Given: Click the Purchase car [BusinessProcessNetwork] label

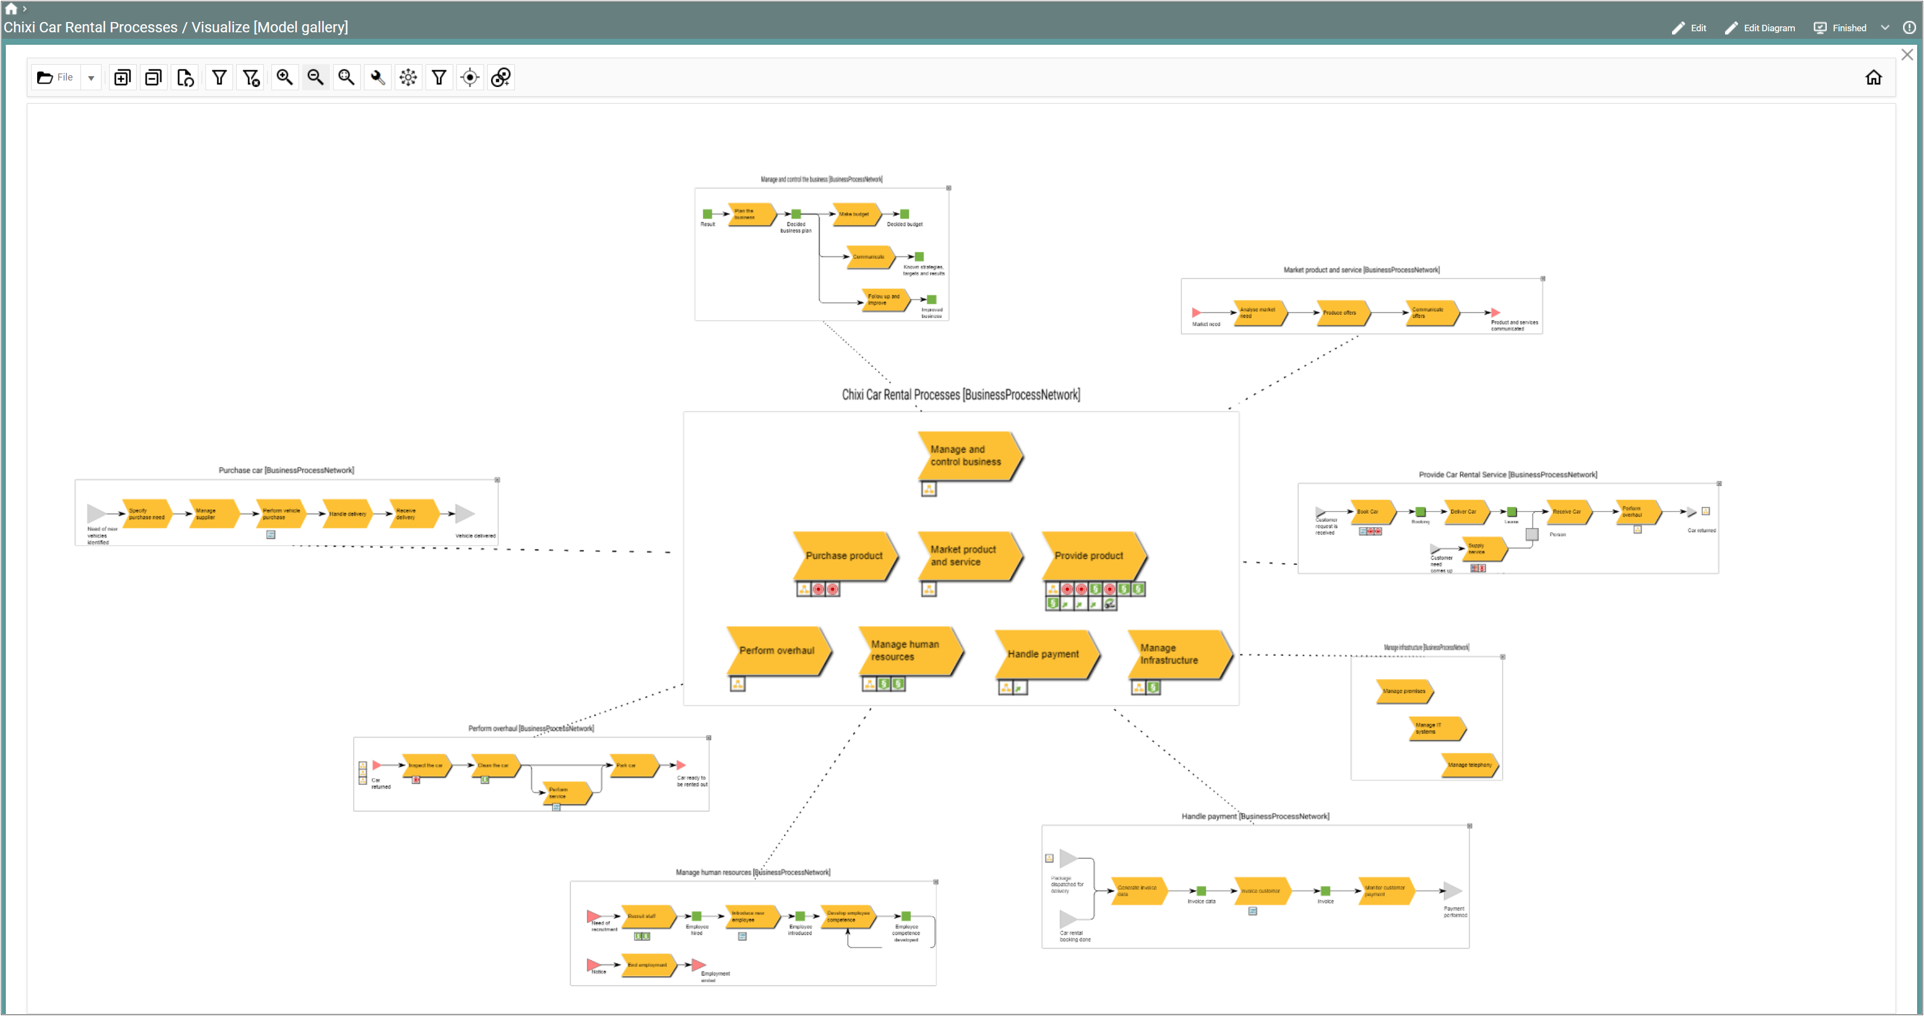Looking at the screenshot, I should coord(286,470).
